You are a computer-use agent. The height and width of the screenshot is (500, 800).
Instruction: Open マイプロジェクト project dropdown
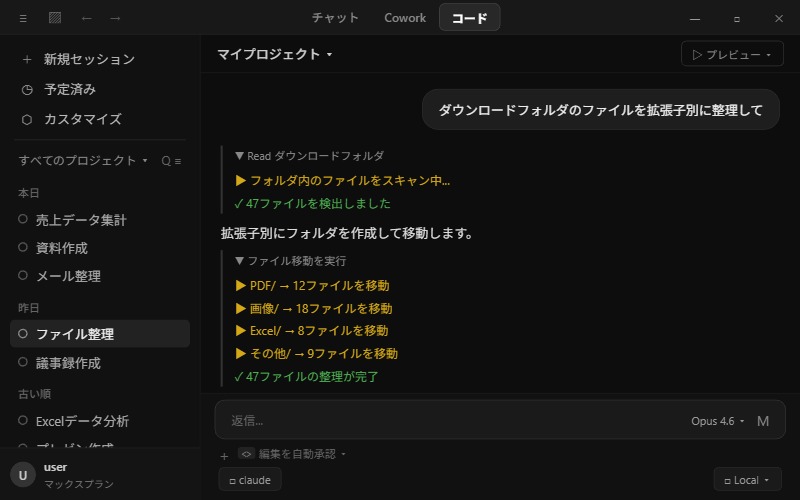[x=275, y=54]
